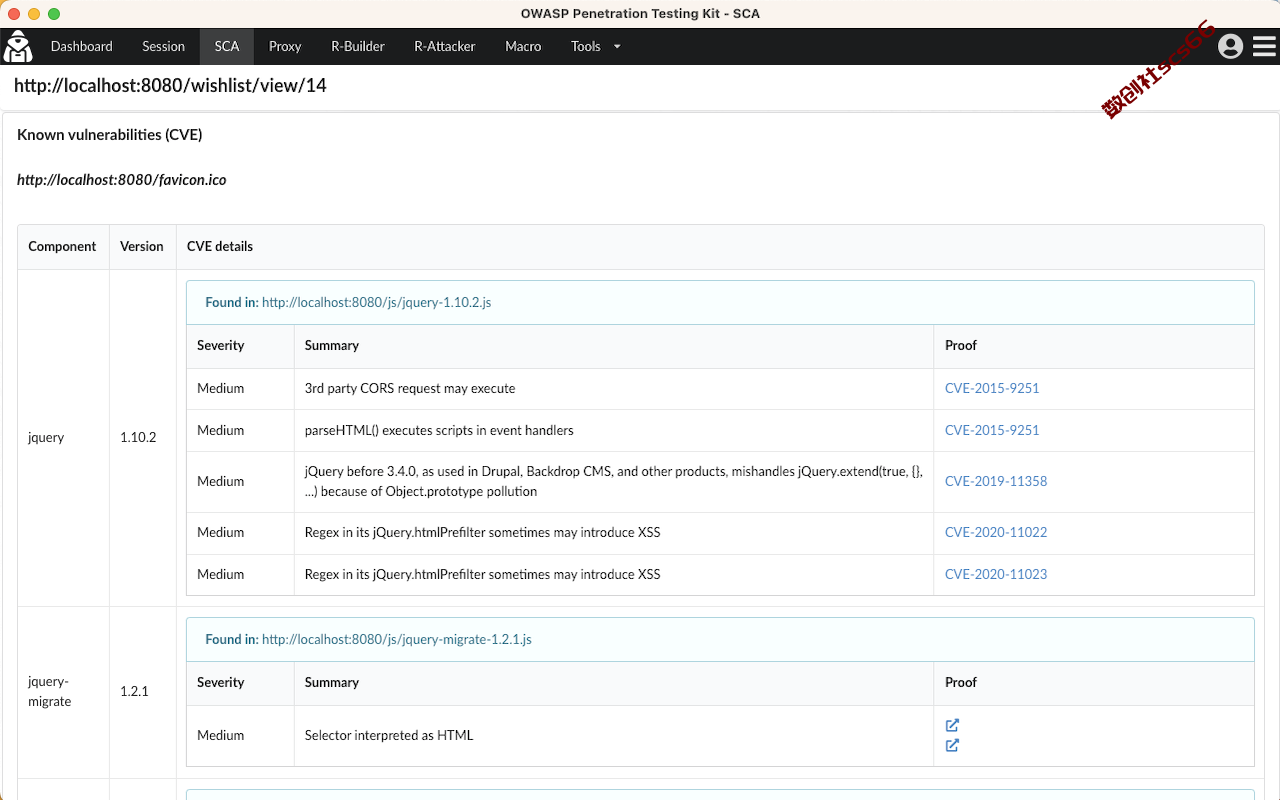Open the jquery-1.10.2.js file link
The height and width of the screenshot is (800, 1280).
coord(376,302)
